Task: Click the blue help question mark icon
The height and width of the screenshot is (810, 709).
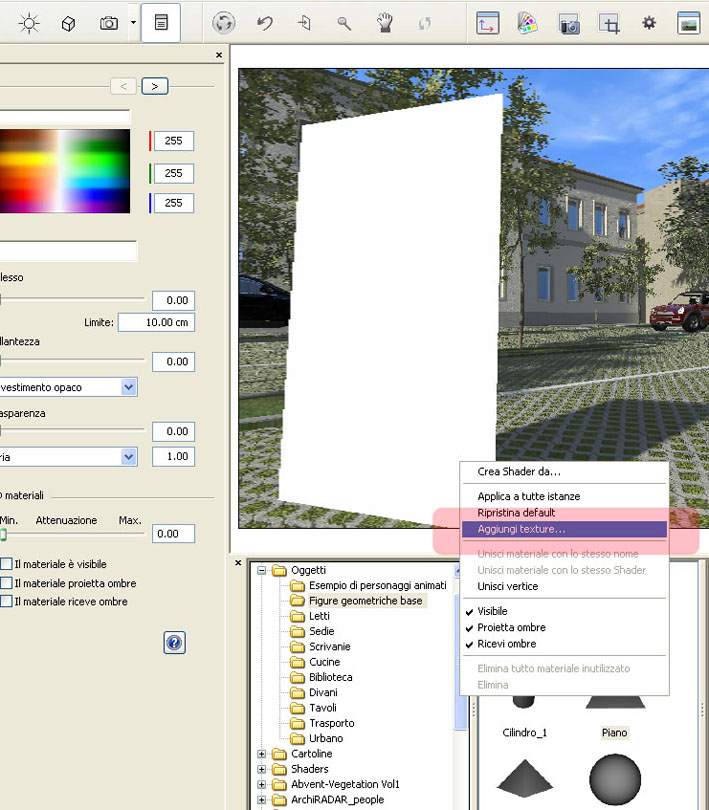Action: 174,643
